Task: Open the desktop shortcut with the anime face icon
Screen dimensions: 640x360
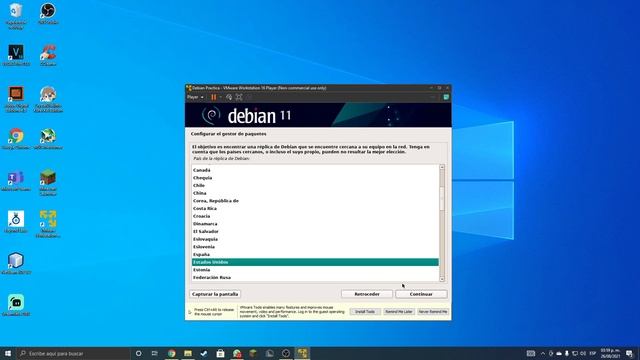Action: pyautogui.click(x=48, y=100)
